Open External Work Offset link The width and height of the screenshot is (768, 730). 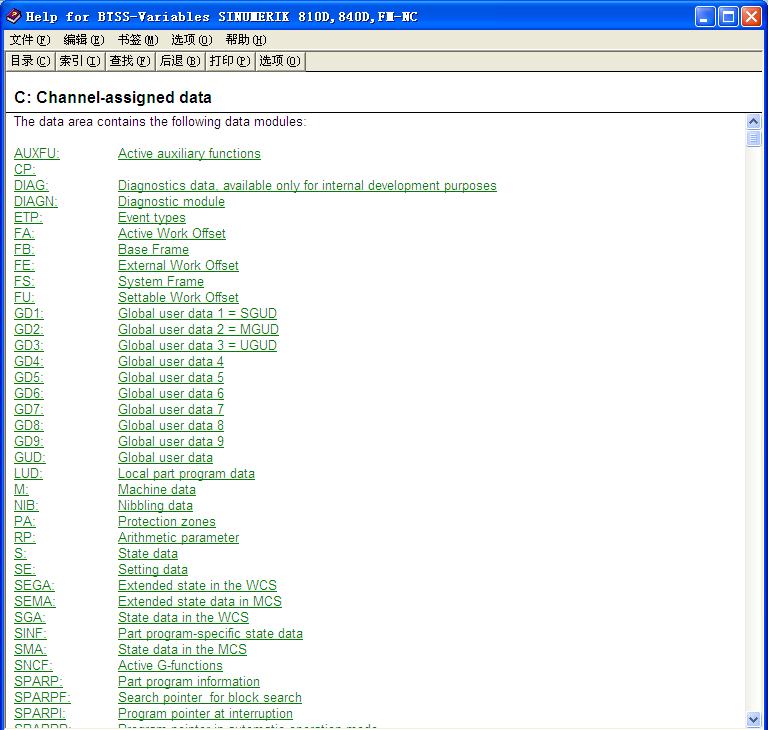coord(178,266)
